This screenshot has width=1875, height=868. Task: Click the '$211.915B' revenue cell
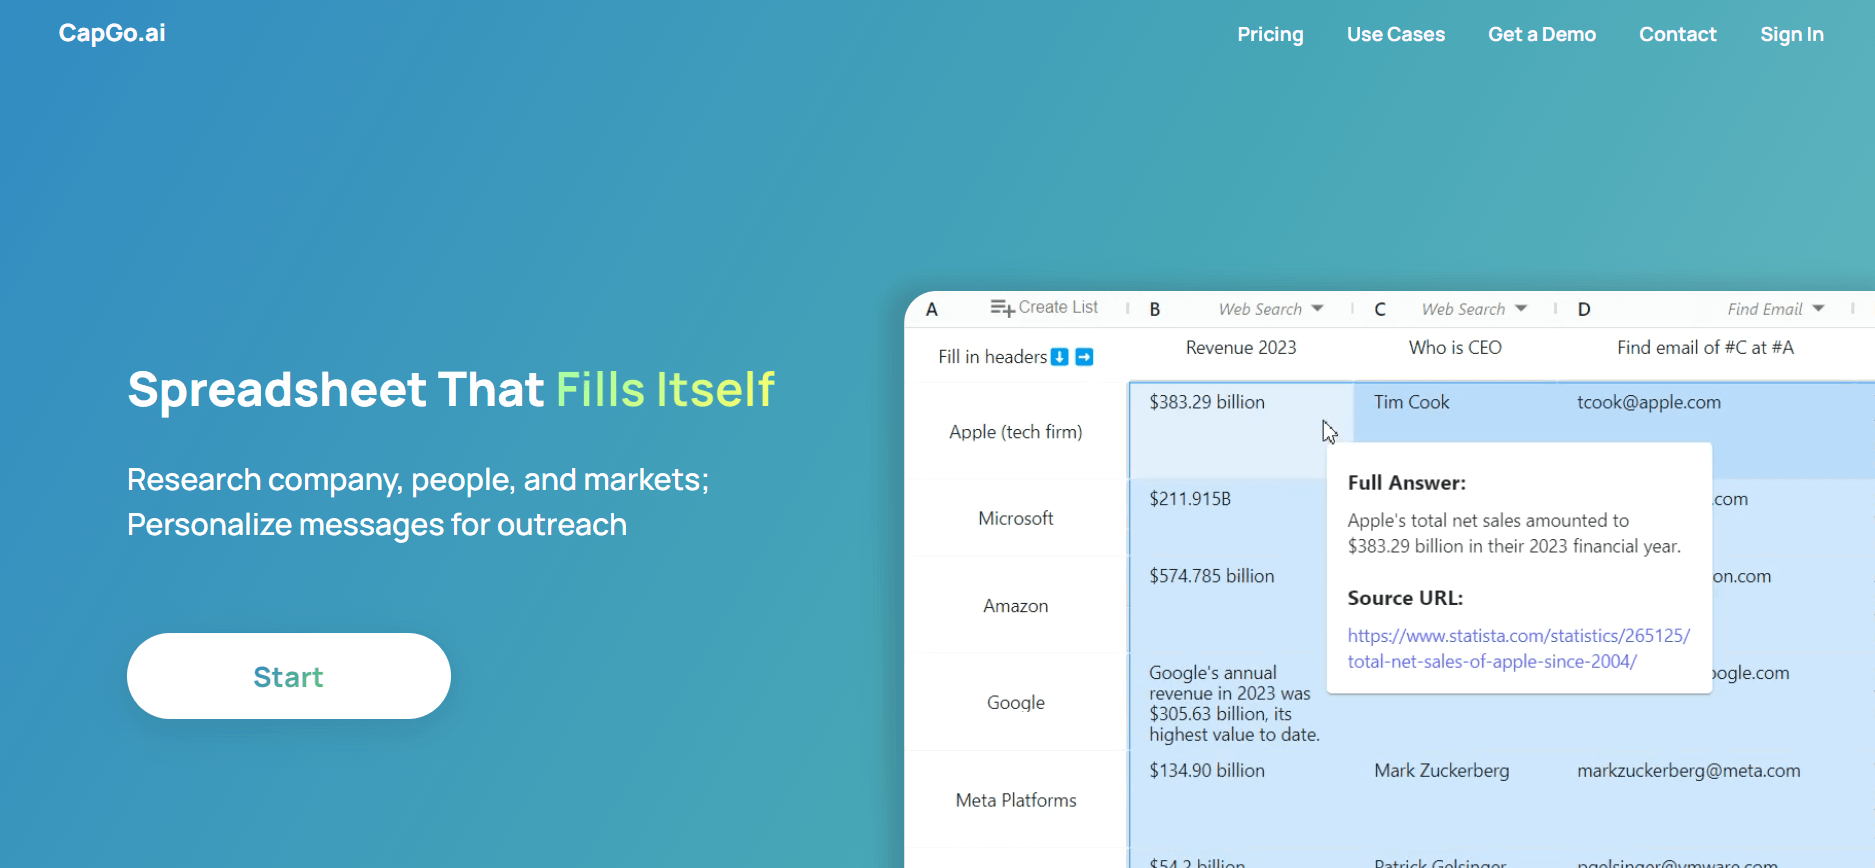pos(1229,517)
